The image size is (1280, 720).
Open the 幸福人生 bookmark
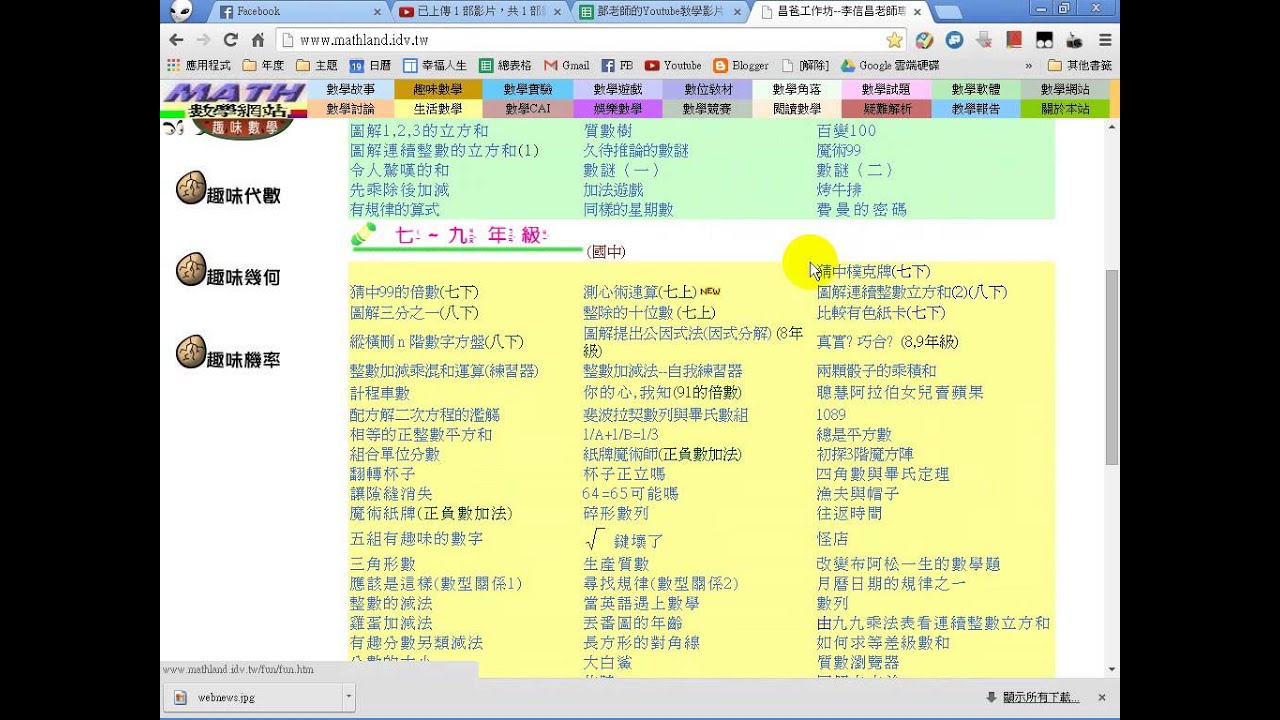435,66
